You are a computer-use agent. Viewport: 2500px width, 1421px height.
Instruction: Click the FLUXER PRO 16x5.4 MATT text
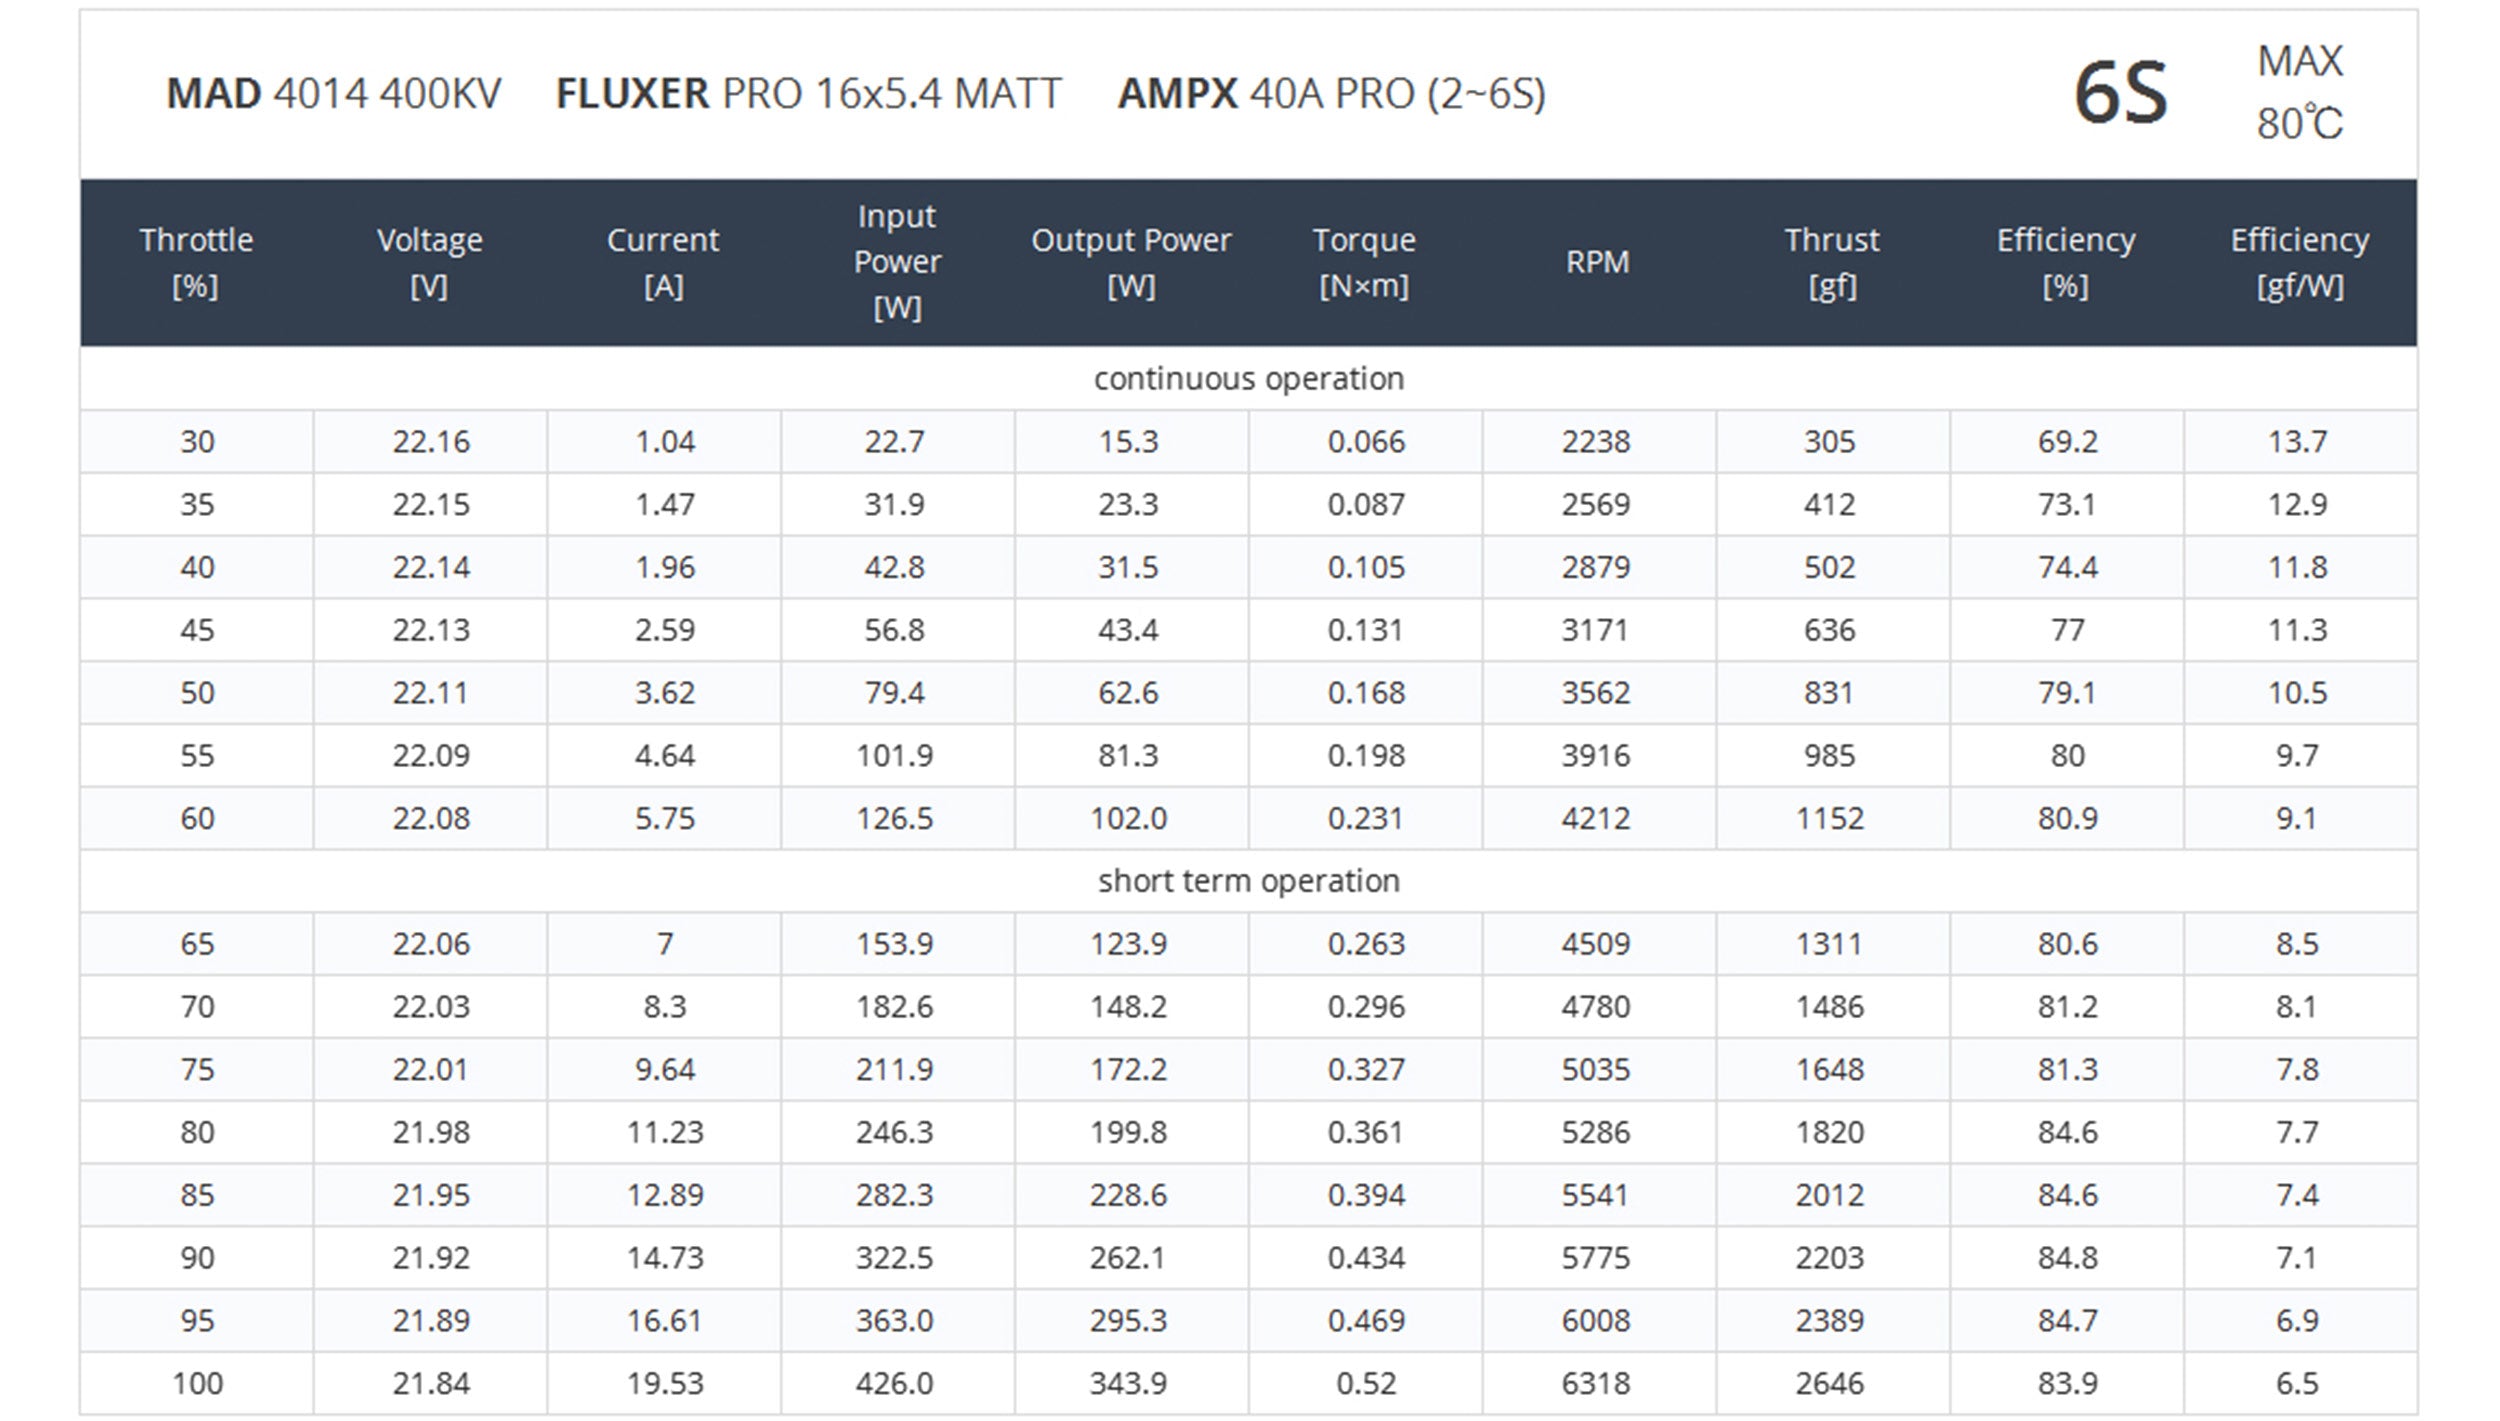[808, 94]
